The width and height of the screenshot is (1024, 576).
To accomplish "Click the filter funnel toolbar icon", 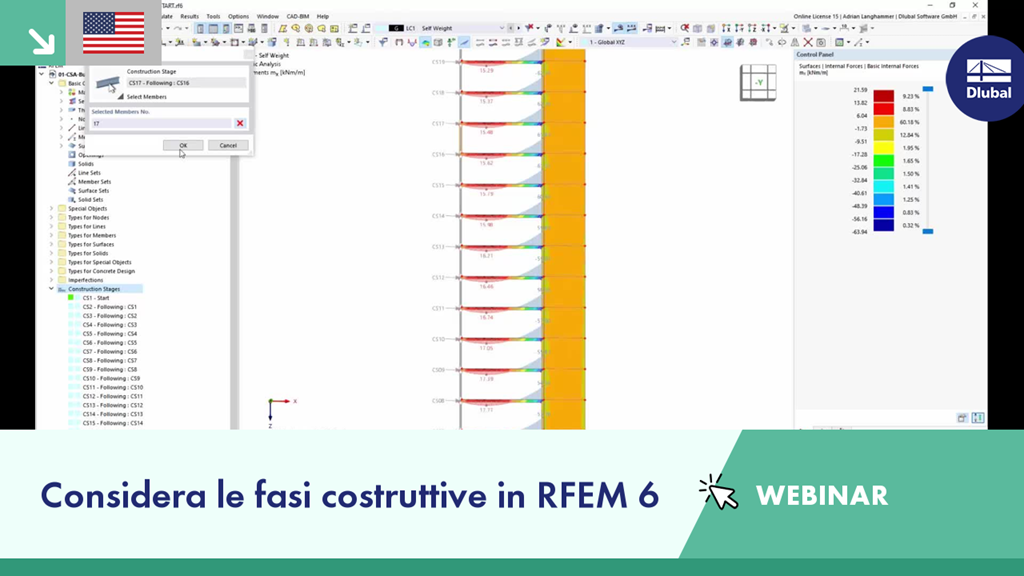I will click(x=384, y=42).
